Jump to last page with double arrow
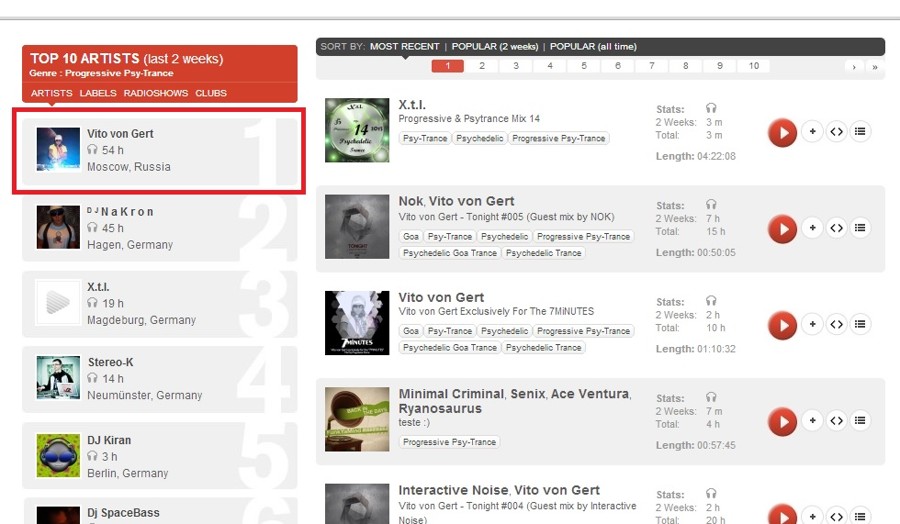The width and height of the screenshot is (900, 524). point(875,67)
